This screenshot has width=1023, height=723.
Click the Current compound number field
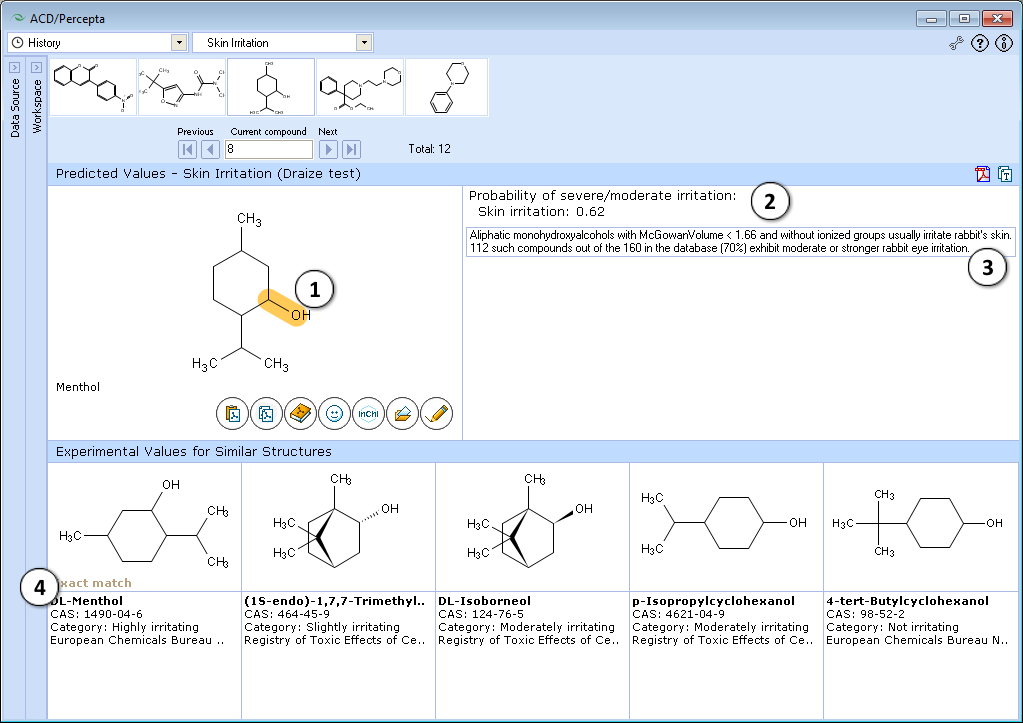click(x=269, y=149)
